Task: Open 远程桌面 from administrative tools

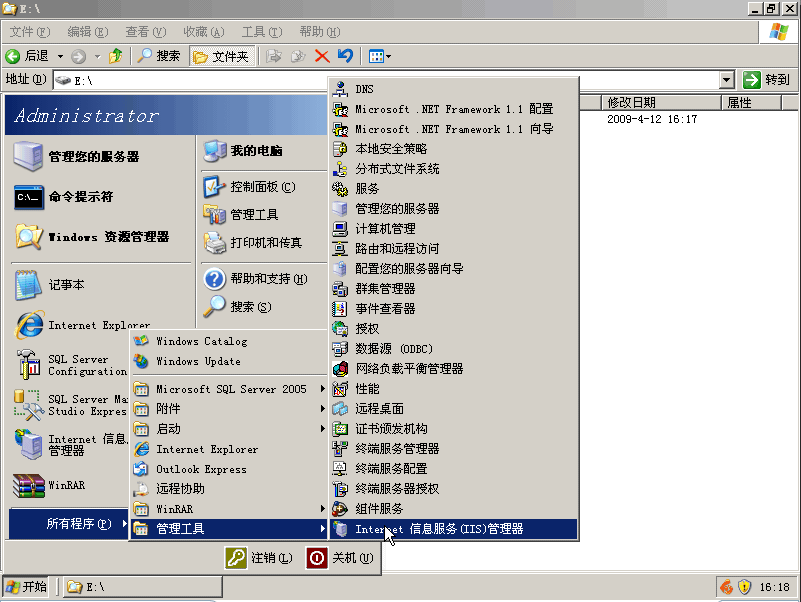Action: click(454, 409)
